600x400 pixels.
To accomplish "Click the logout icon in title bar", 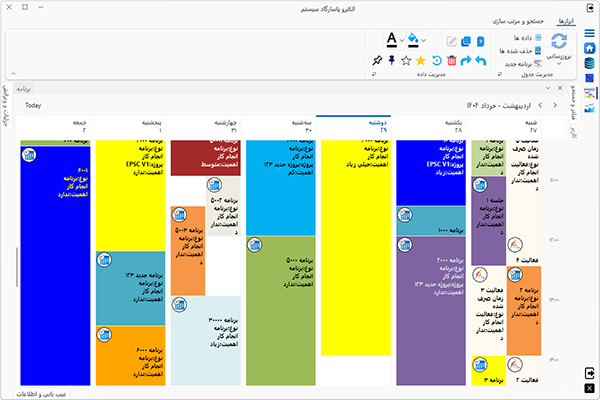I will [590, 8].
